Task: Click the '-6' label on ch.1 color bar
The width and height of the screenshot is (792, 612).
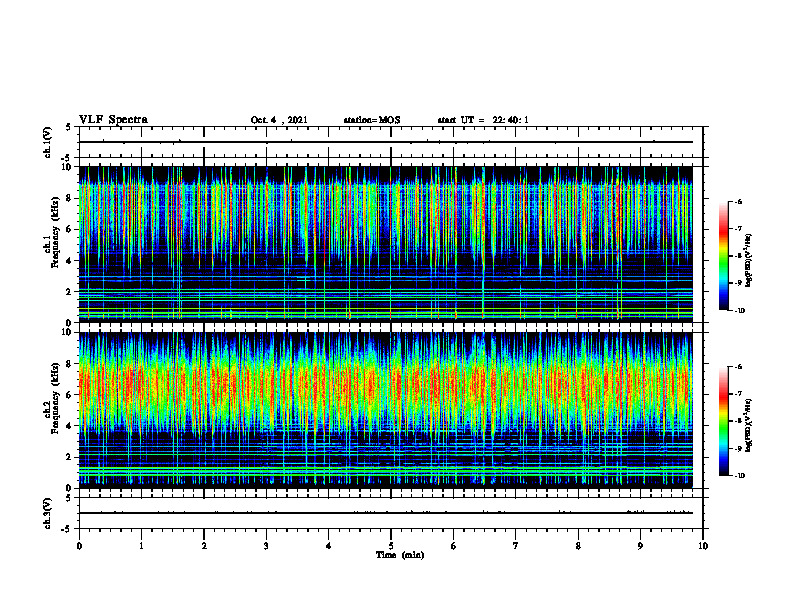Action: point(738,202)
